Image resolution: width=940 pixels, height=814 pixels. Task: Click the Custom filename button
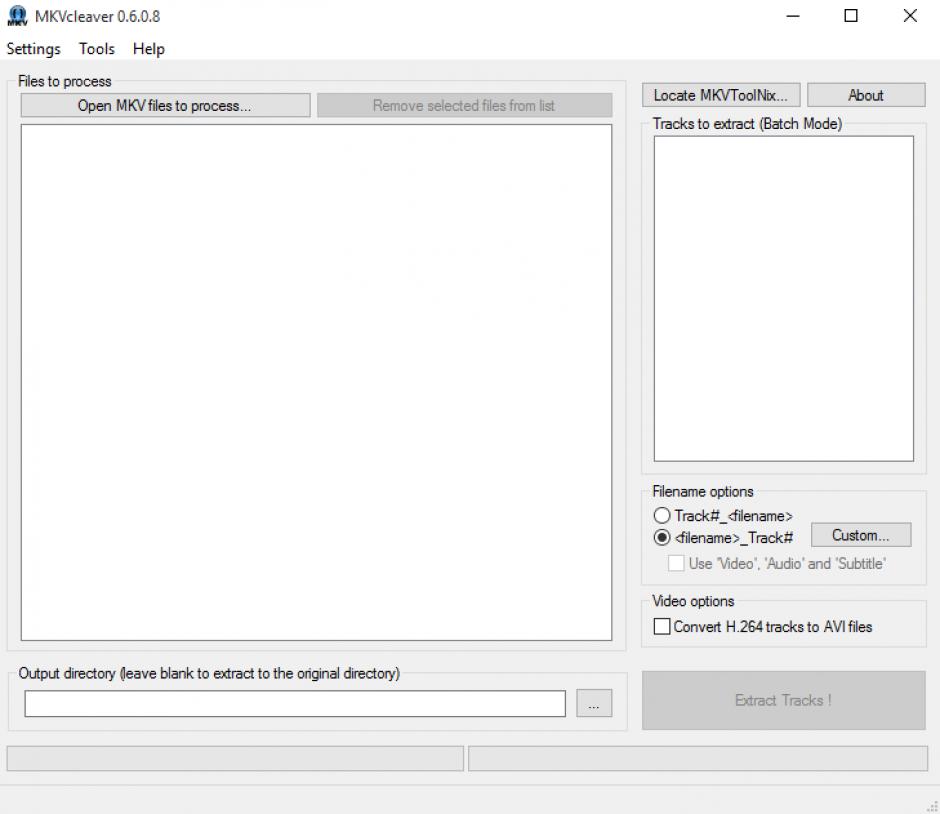pos(861,535)
